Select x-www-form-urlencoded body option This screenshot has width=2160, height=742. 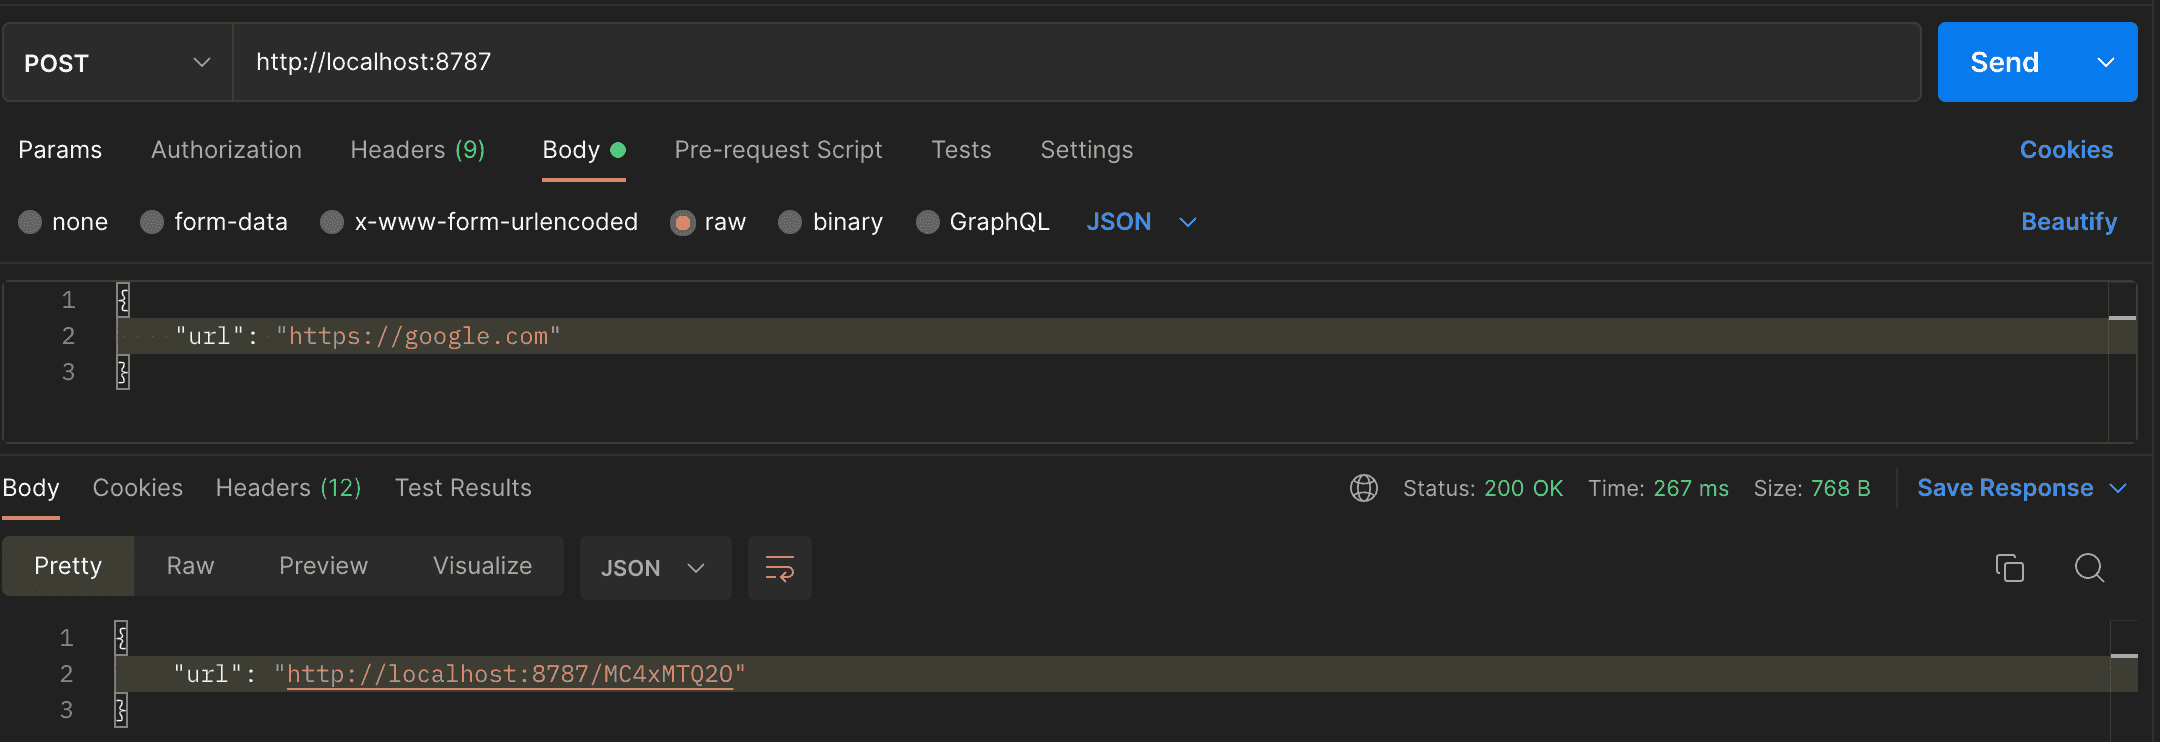pos(332,222)
